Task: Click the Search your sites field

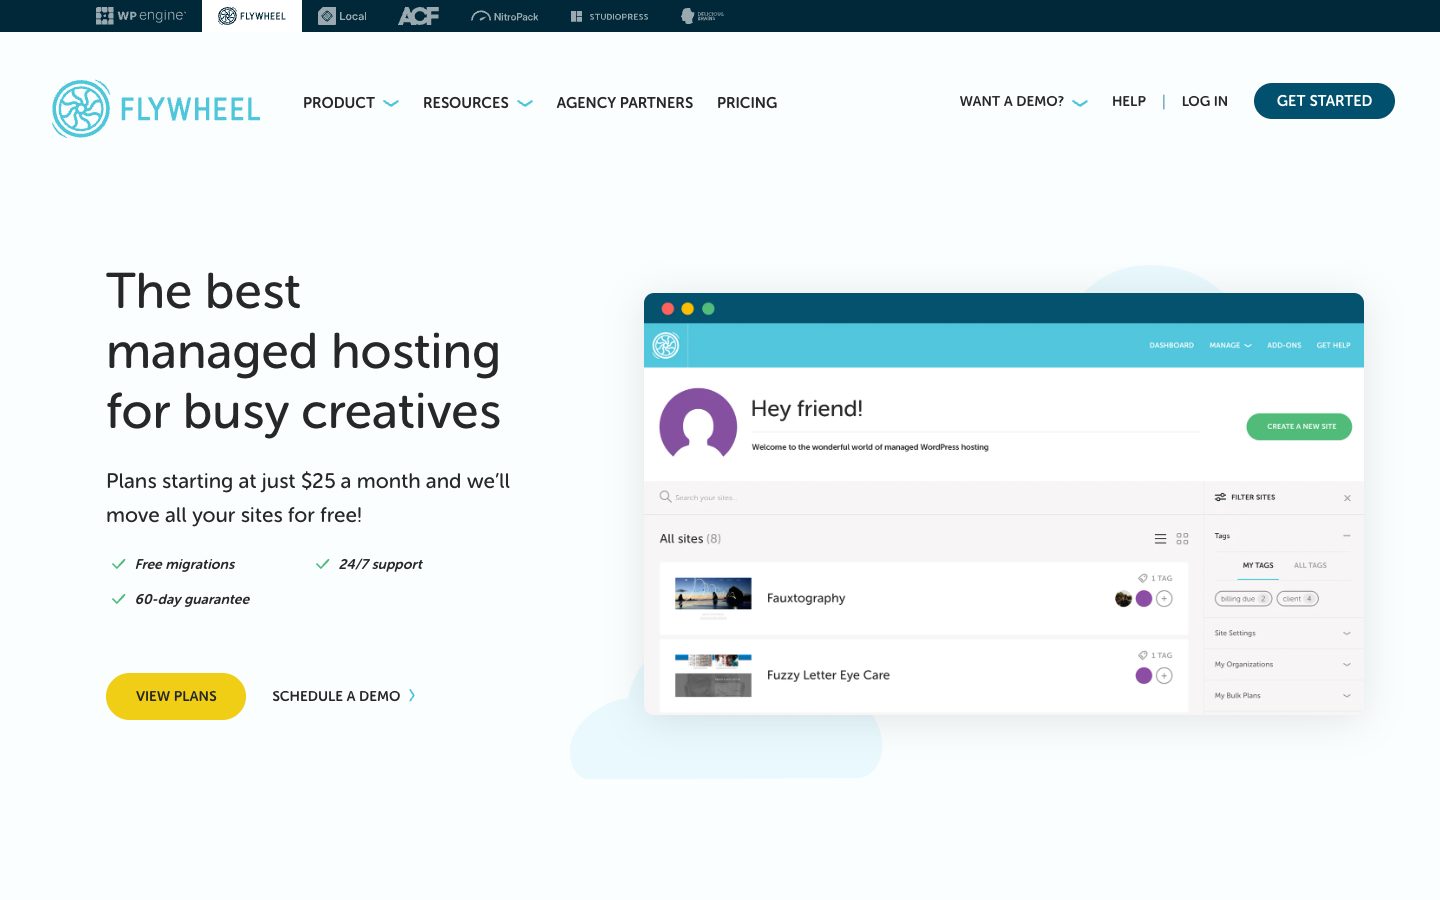Action: click(x=923, y=497)
